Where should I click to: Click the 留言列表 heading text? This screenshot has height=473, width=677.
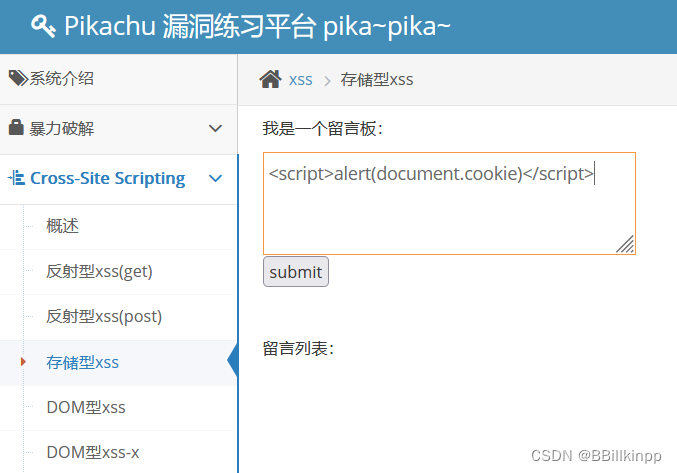[298, 349]
